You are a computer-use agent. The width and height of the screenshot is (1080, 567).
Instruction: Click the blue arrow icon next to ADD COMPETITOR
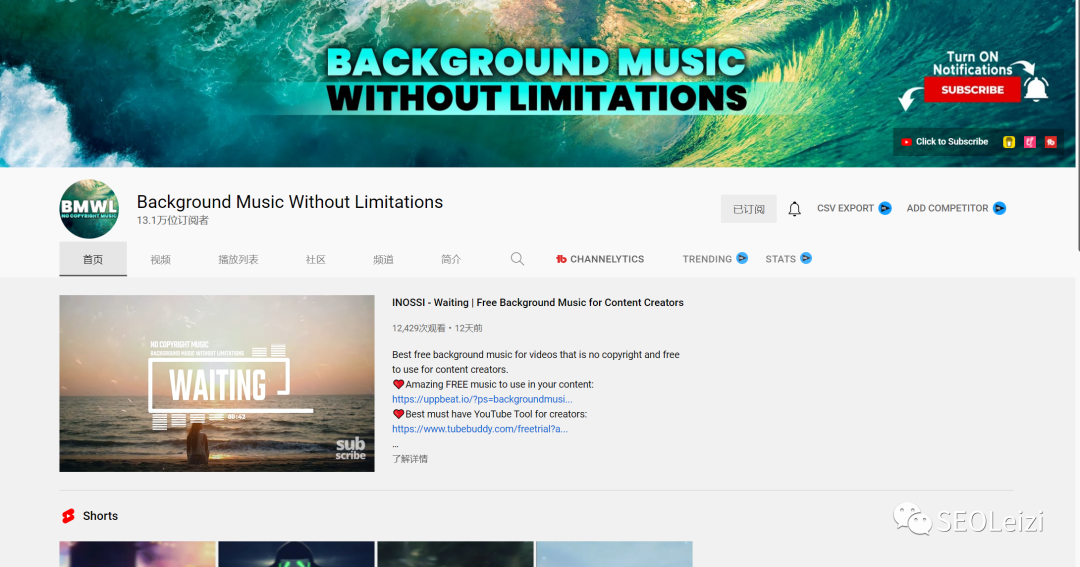[999, 208]
